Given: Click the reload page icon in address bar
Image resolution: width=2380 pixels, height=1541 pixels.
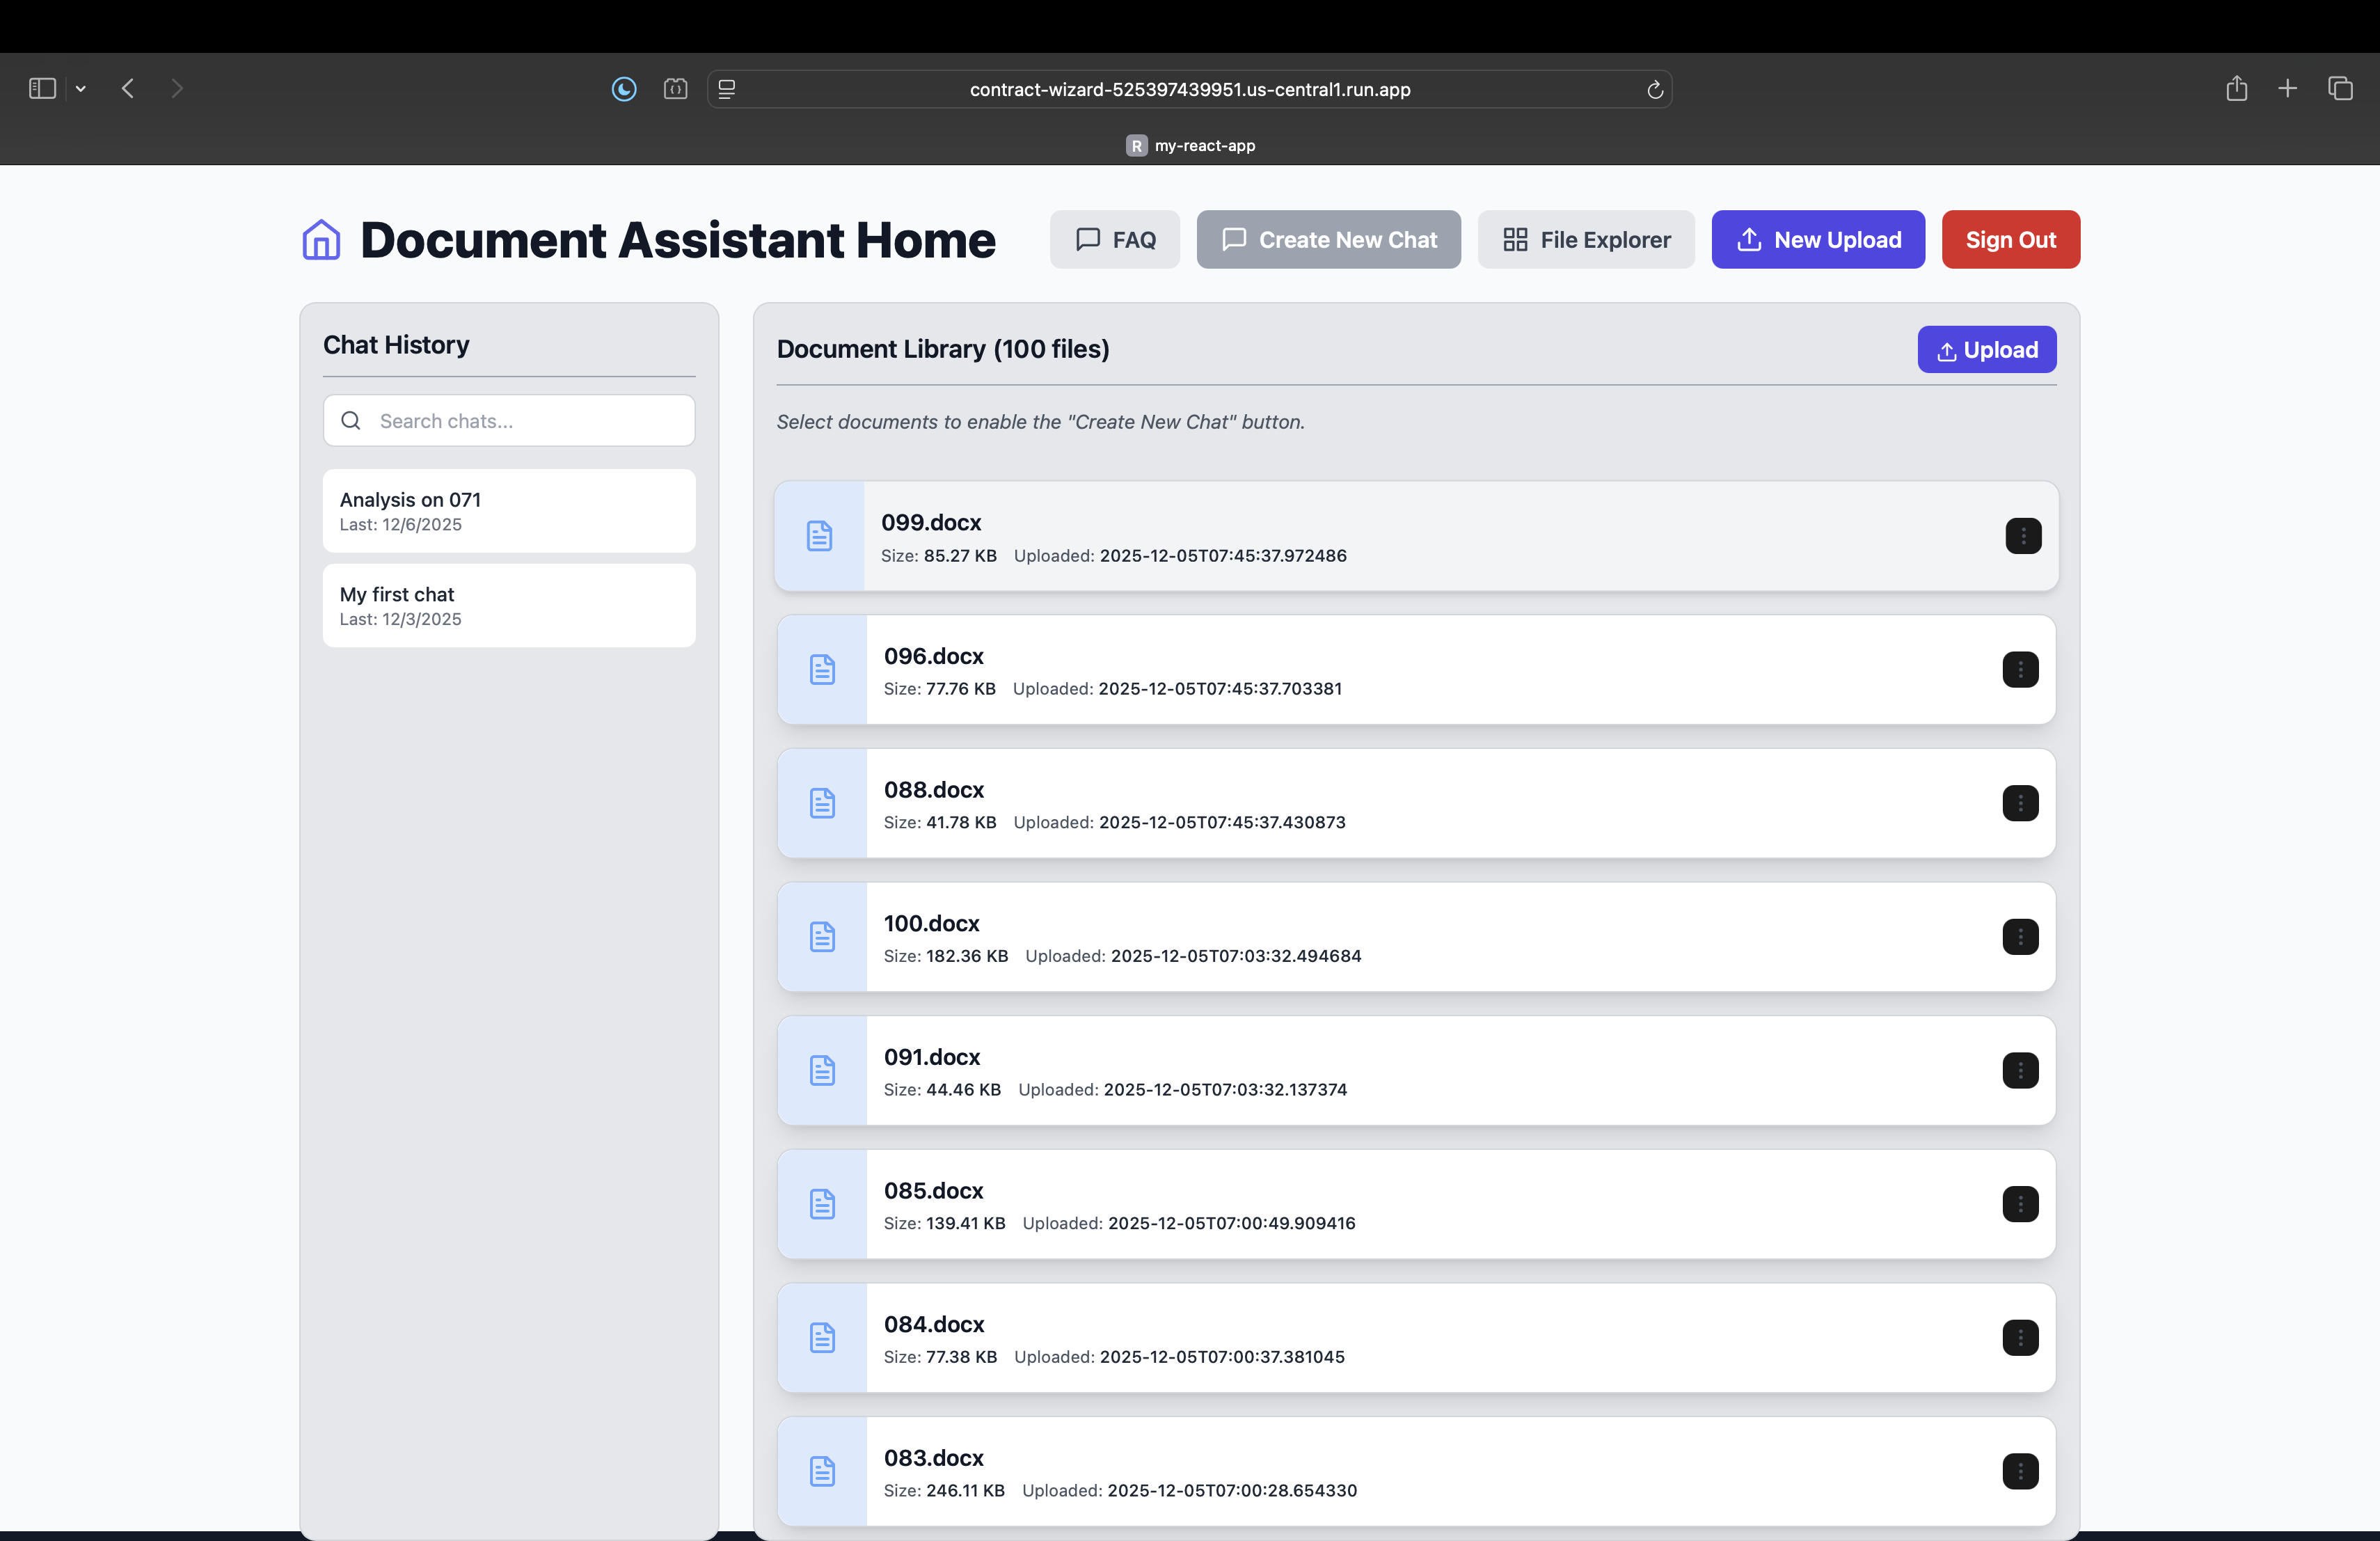Looking at the screenshot, I should (1654, 90).
